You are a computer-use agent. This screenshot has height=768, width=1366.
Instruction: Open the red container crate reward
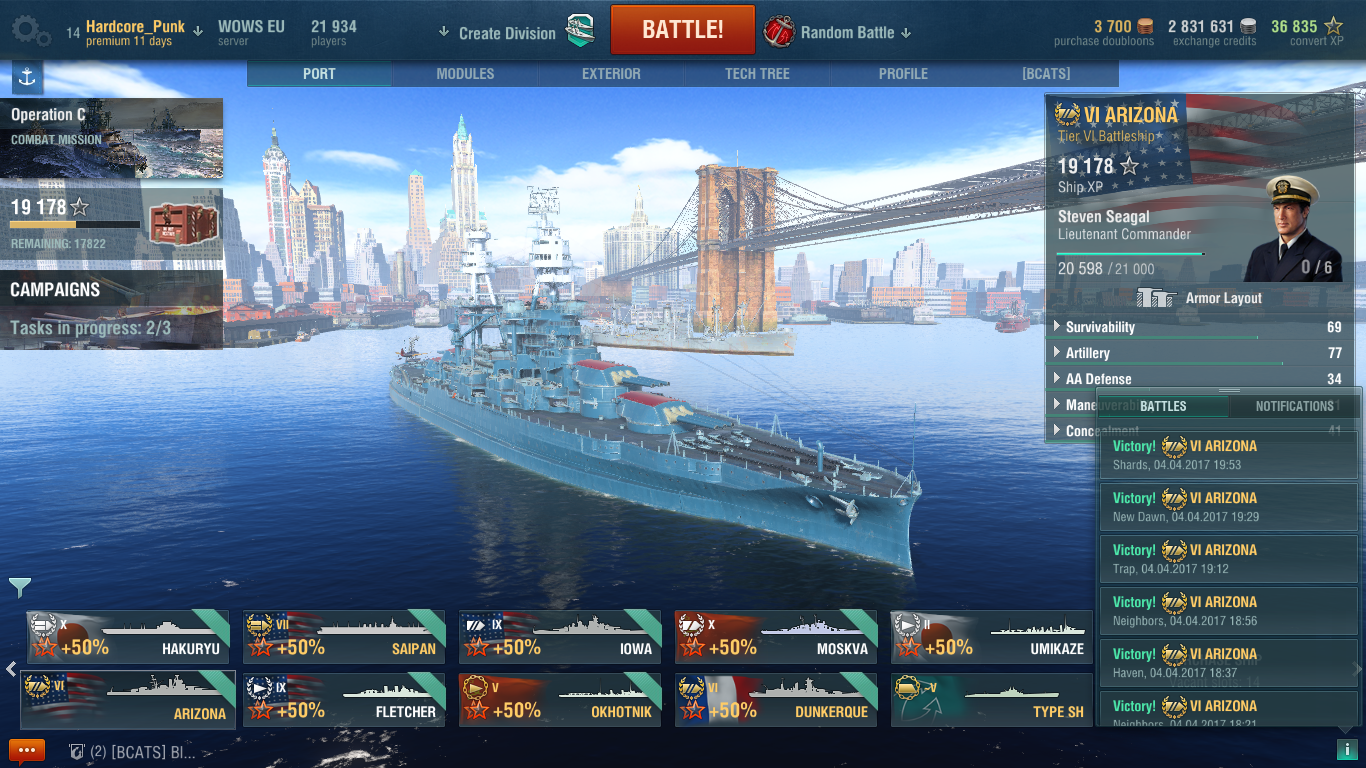183,222
